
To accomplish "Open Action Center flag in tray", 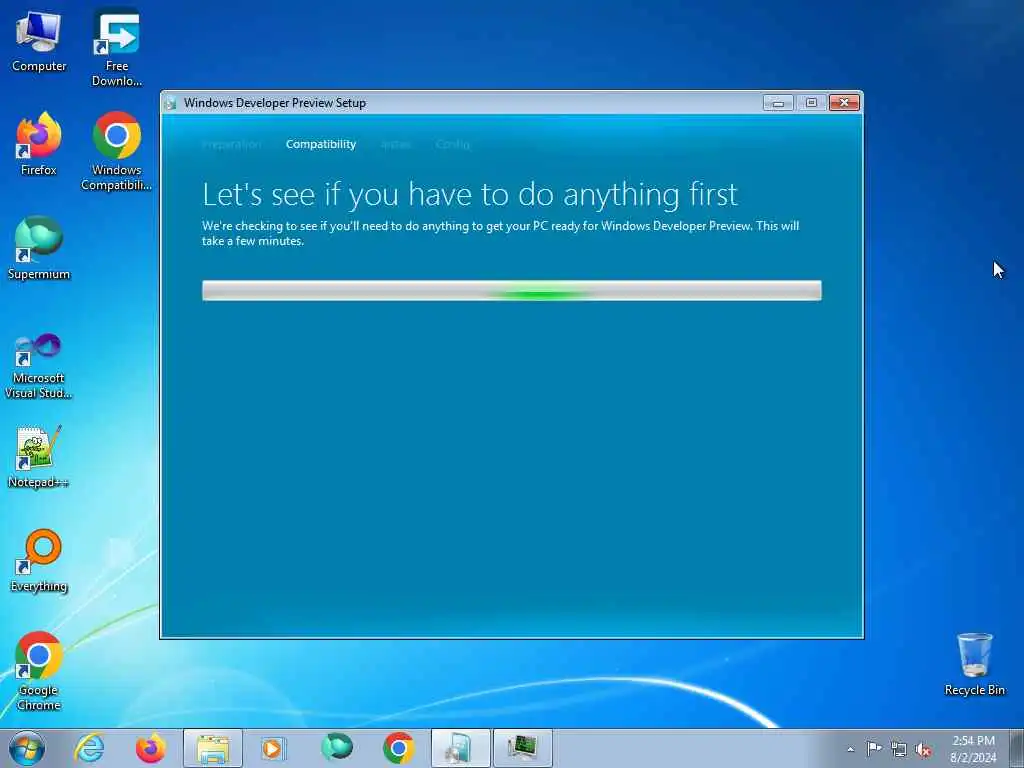I will click(x=874, y=749).
